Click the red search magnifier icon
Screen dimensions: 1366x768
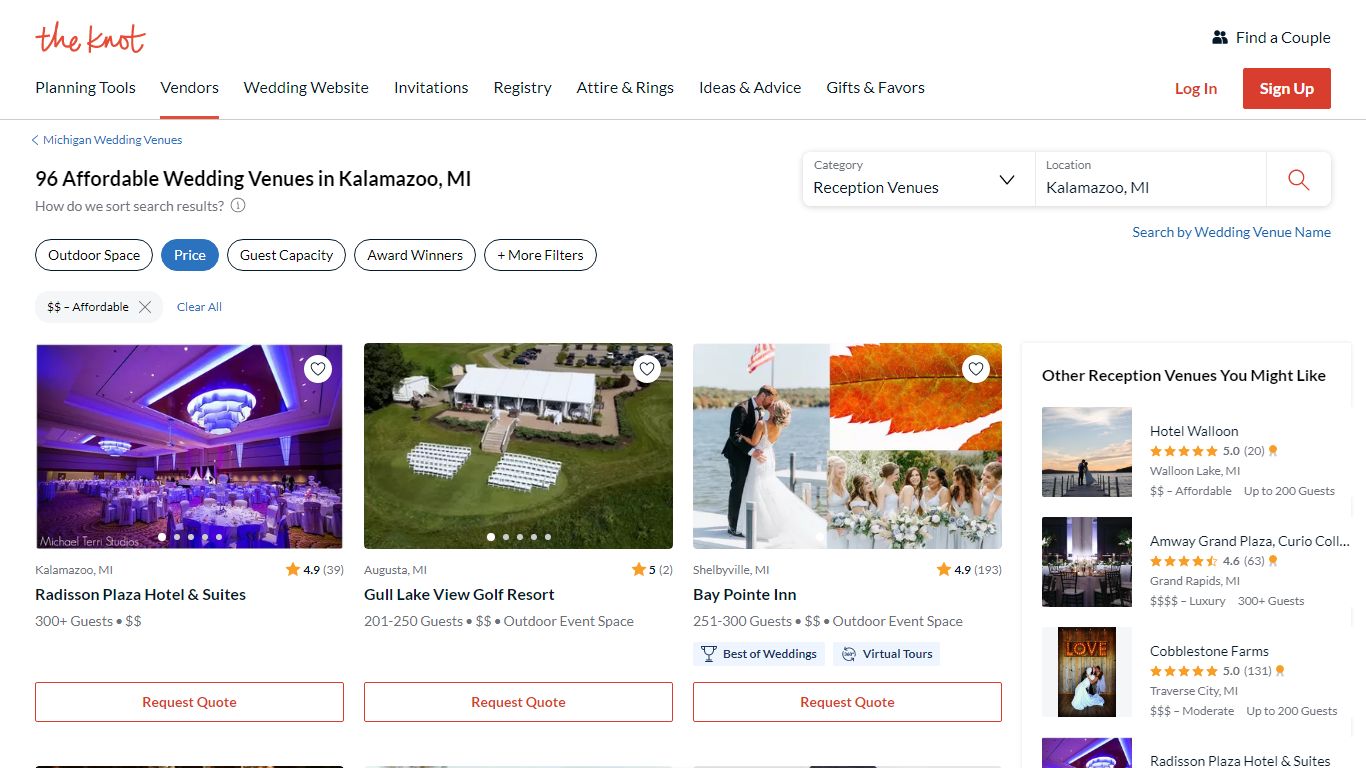pos(1298,180)
